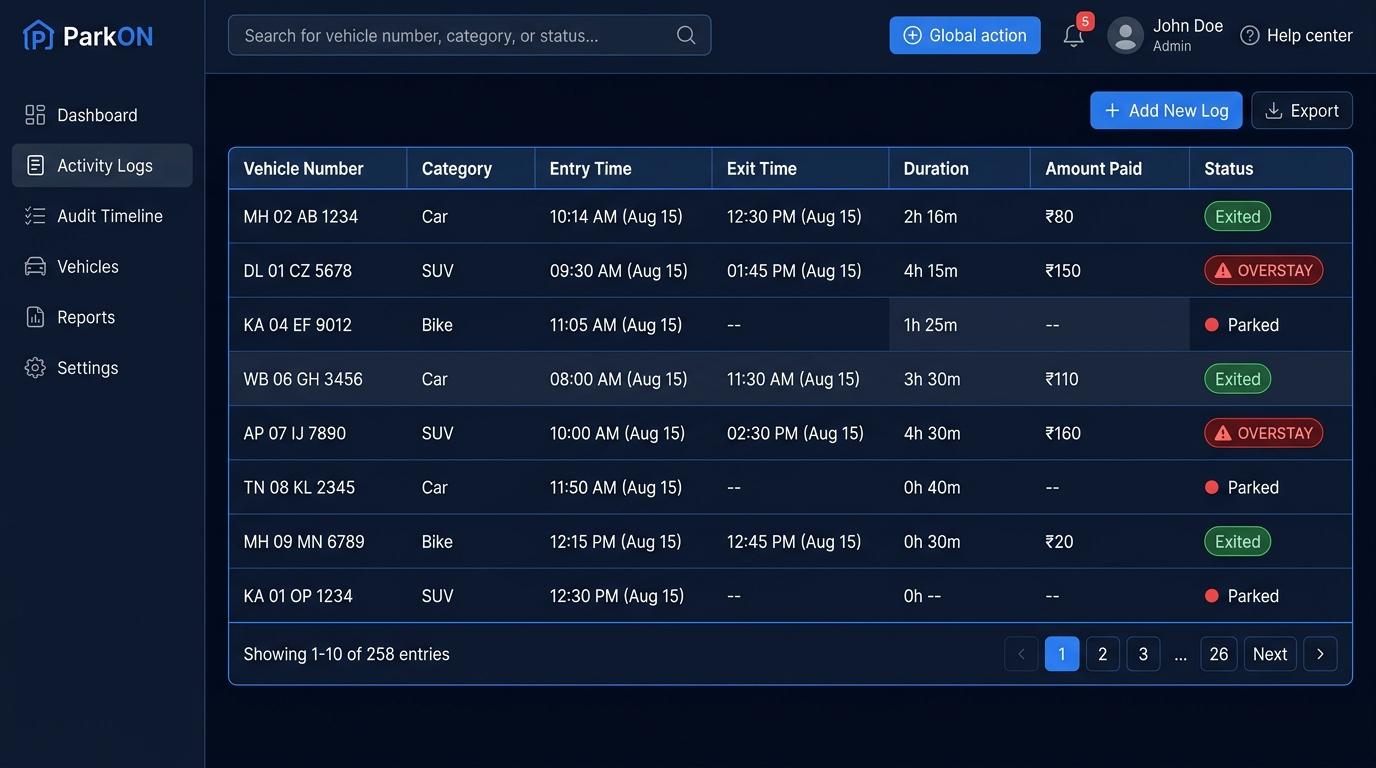Go to page 3

pos(1143,654)
